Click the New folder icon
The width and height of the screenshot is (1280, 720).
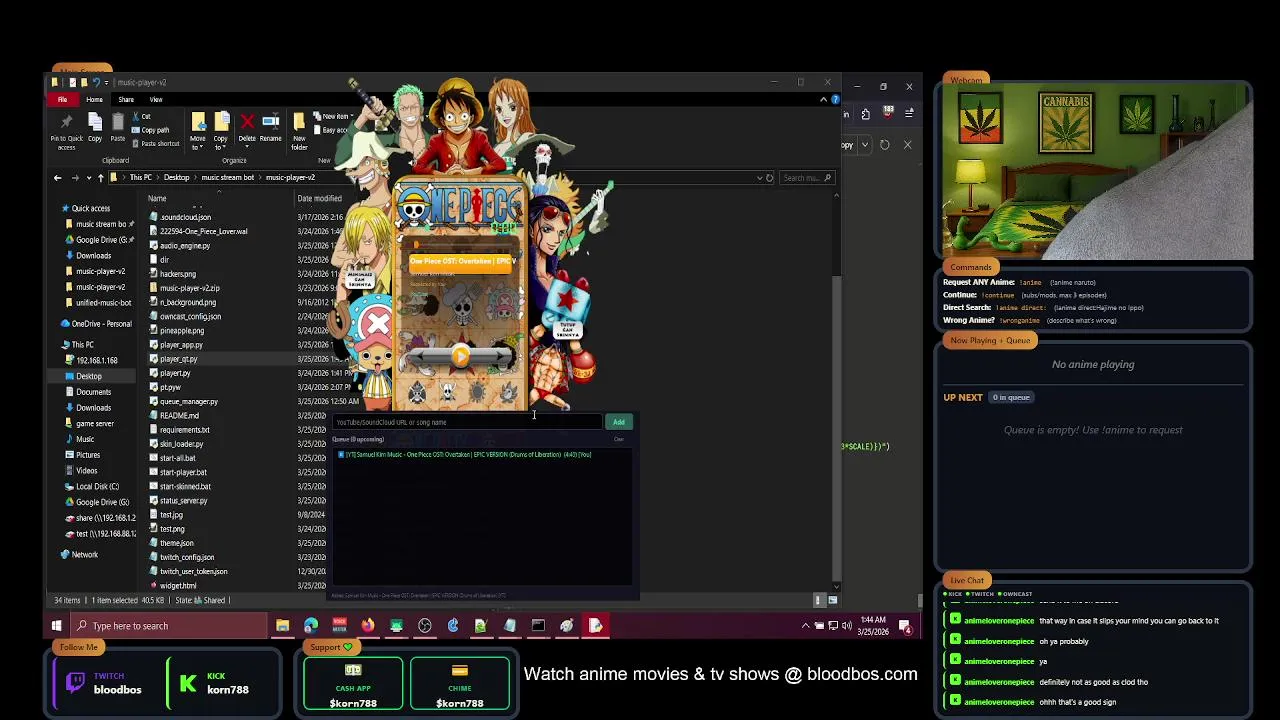(299, 123)
